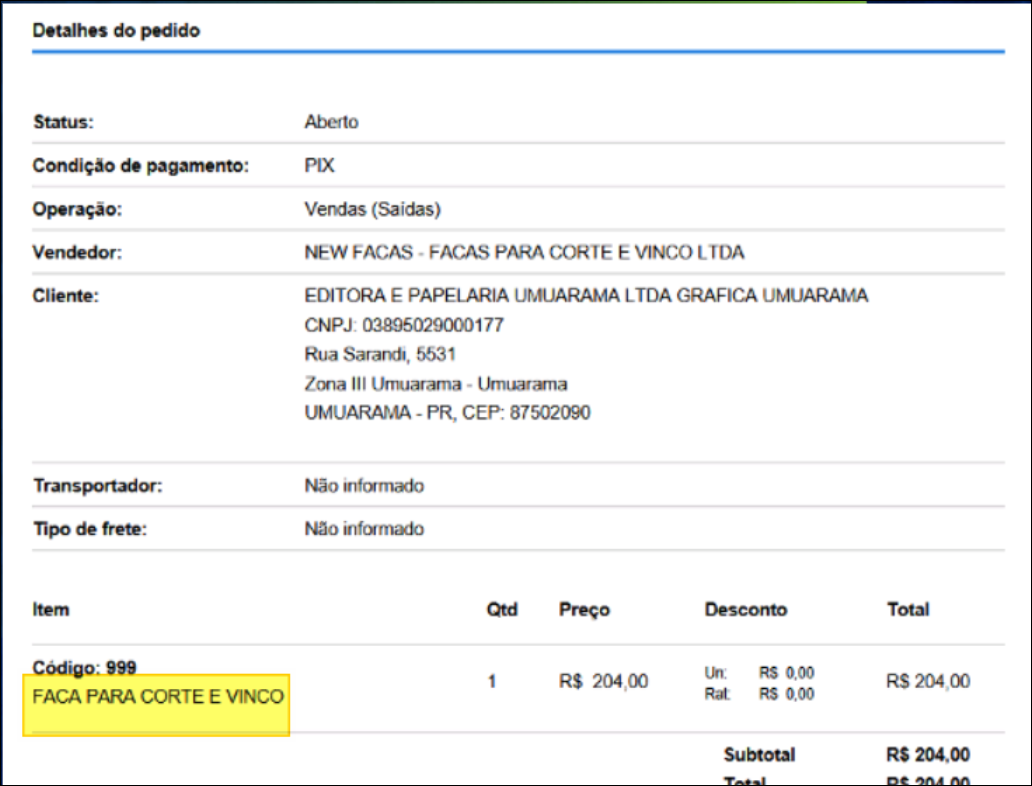Screen dimensions: 1032x786
Task: Select the "Qtd" column header
Action: 502,610
